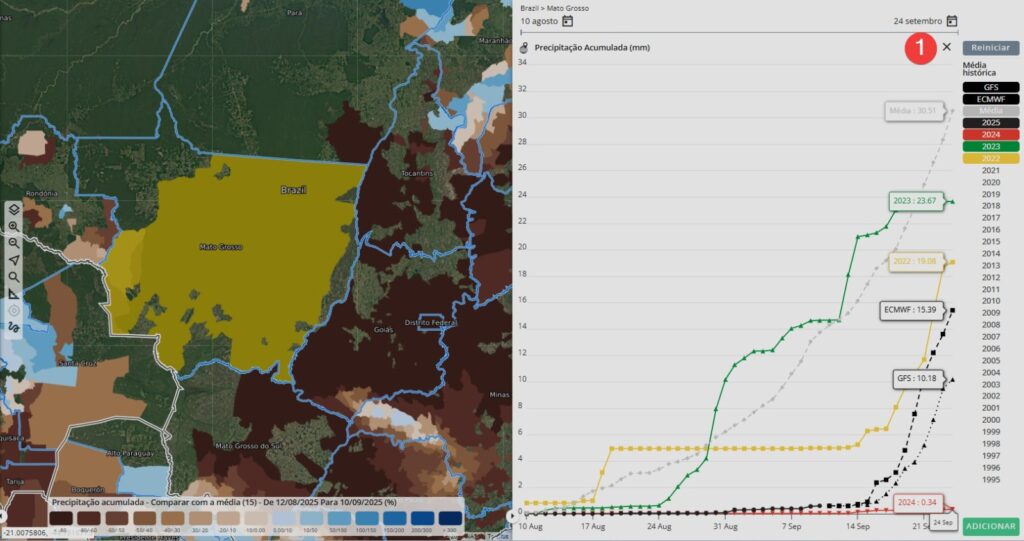Click the darkest blue >300 legend swatch

click(450, 518)
